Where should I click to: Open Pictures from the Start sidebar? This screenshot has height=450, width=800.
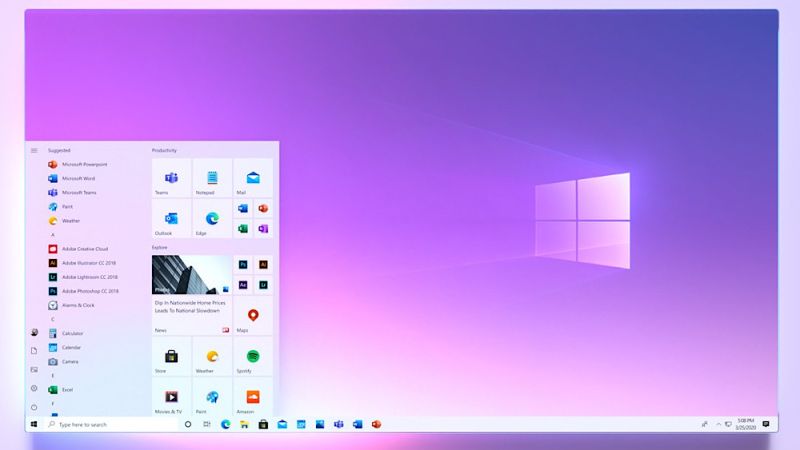pyautogui.click(x=34, y=369)
